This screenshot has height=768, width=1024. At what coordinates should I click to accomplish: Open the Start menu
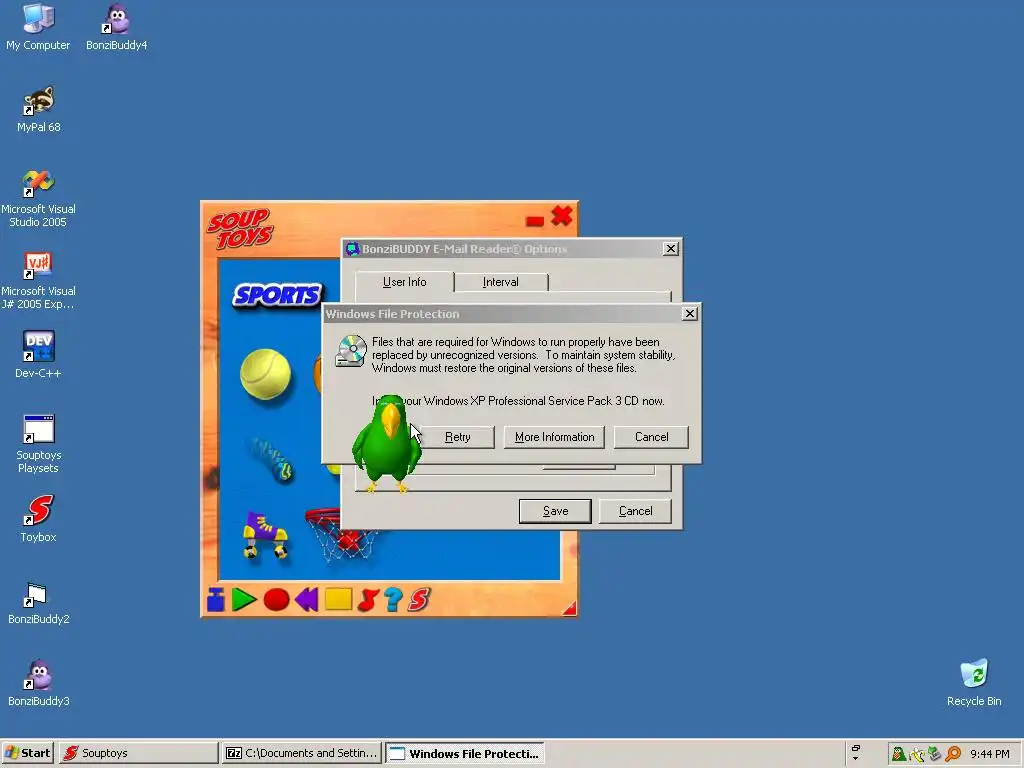[x=27, y=753]
